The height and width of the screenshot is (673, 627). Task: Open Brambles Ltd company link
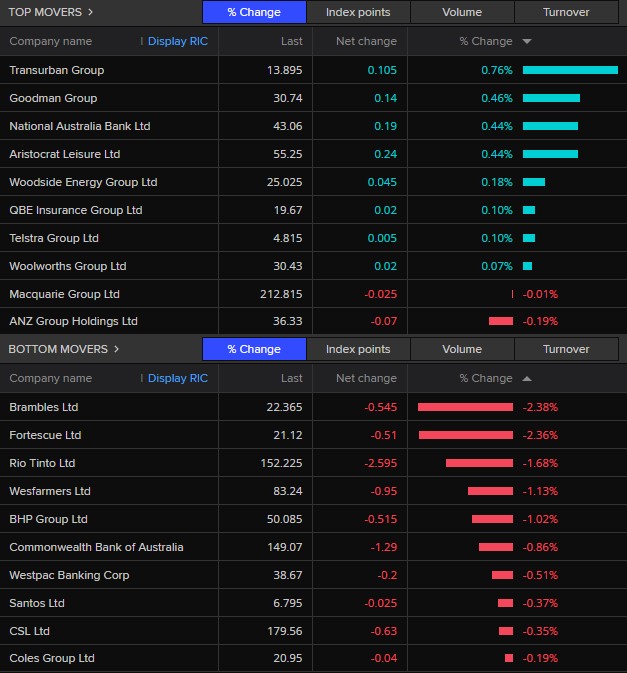[43, 407]
